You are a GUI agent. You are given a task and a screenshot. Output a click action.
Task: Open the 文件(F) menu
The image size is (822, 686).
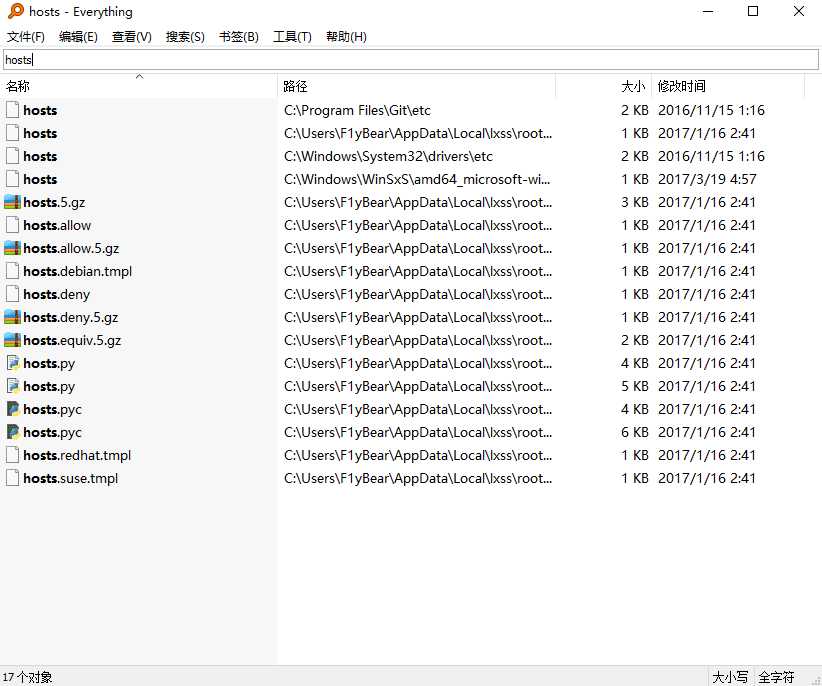tap(26, 37)
